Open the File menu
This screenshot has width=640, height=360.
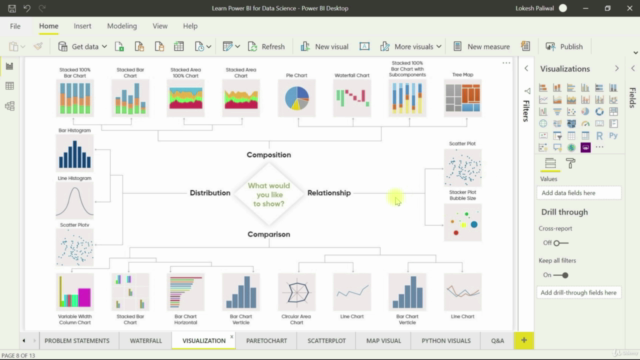tap(15, 26)
